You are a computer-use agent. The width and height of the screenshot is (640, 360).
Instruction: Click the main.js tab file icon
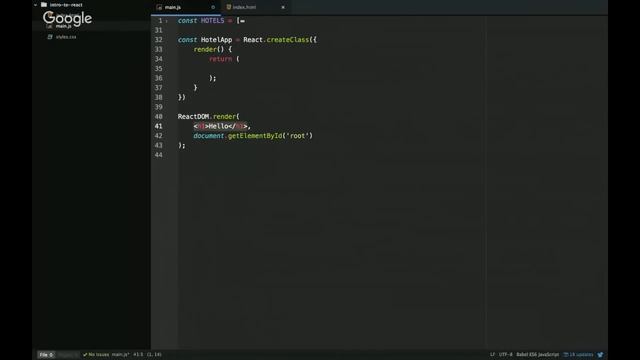click(x=160, y=7)
